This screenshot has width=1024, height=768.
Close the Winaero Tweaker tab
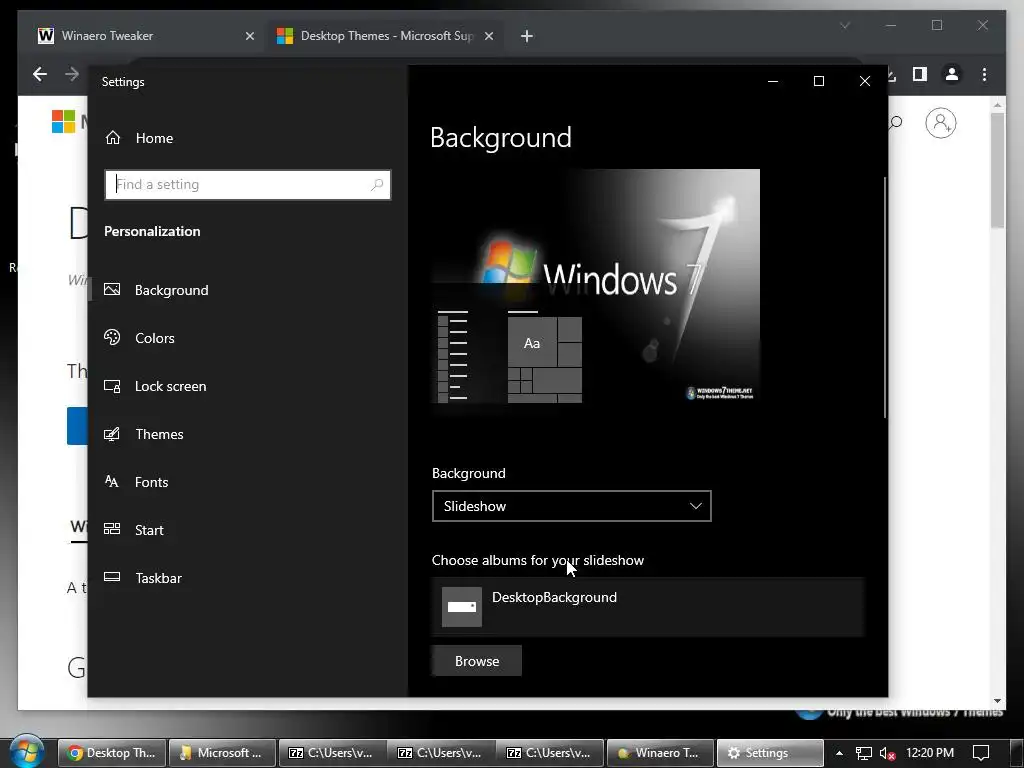point(249,36)
